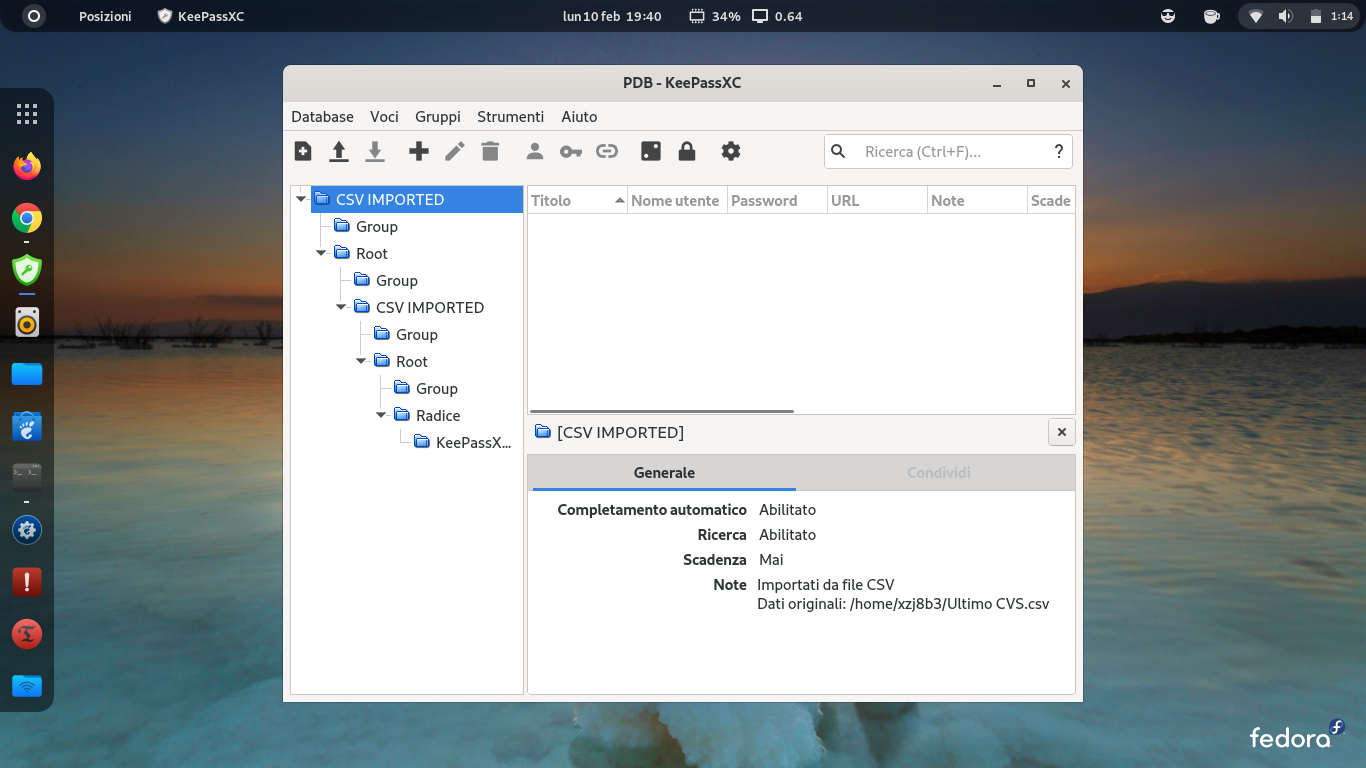
Task: Open the Firefox icon in the dock
Action: [27, 166]
